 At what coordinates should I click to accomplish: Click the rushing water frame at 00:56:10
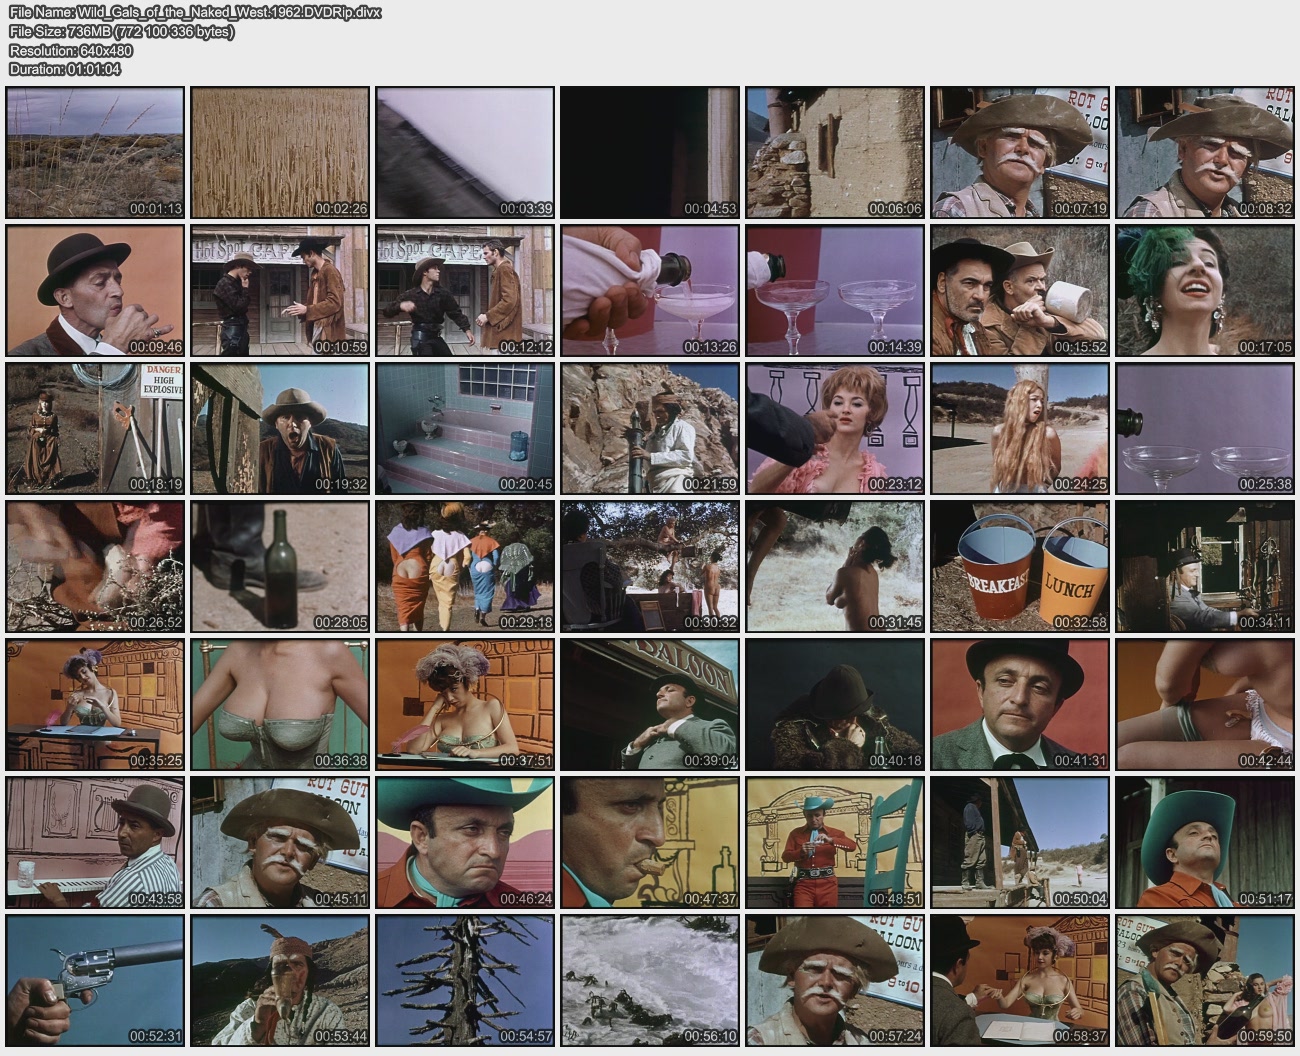[650, 981]
